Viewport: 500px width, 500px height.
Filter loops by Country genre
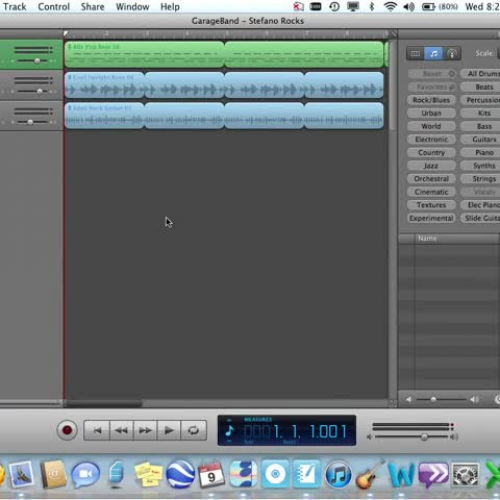coord(431,153)
